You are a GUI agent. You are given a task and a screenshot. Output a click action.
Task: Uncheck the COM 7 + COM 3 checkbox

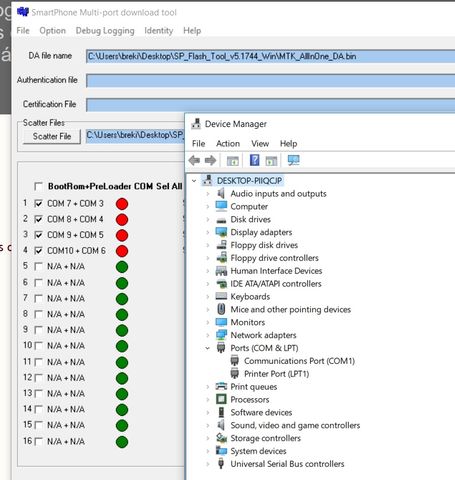click(x=38, y=203)
